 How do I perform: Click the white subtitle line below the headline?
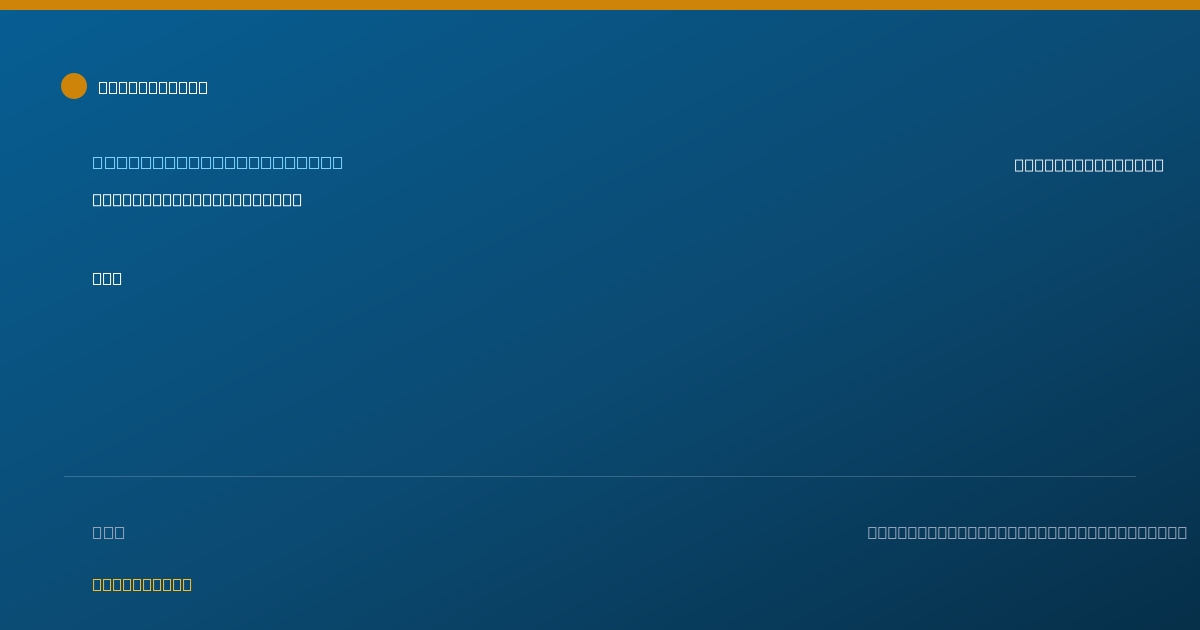point(197,199)
